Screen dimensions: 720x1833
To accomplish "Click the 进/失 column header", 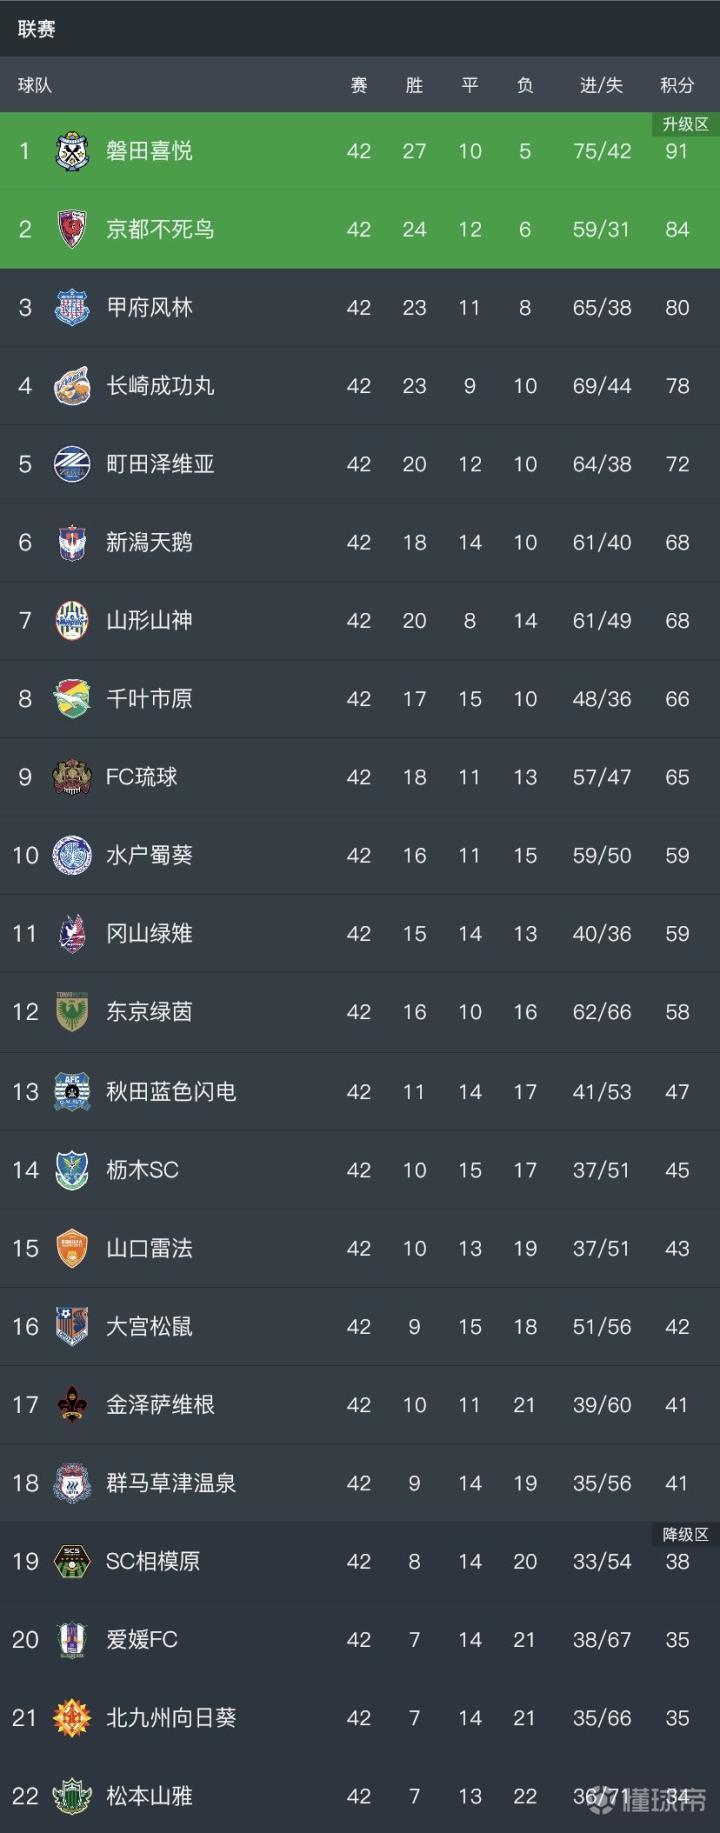I will pyautogui.click(x=601, y=86).
